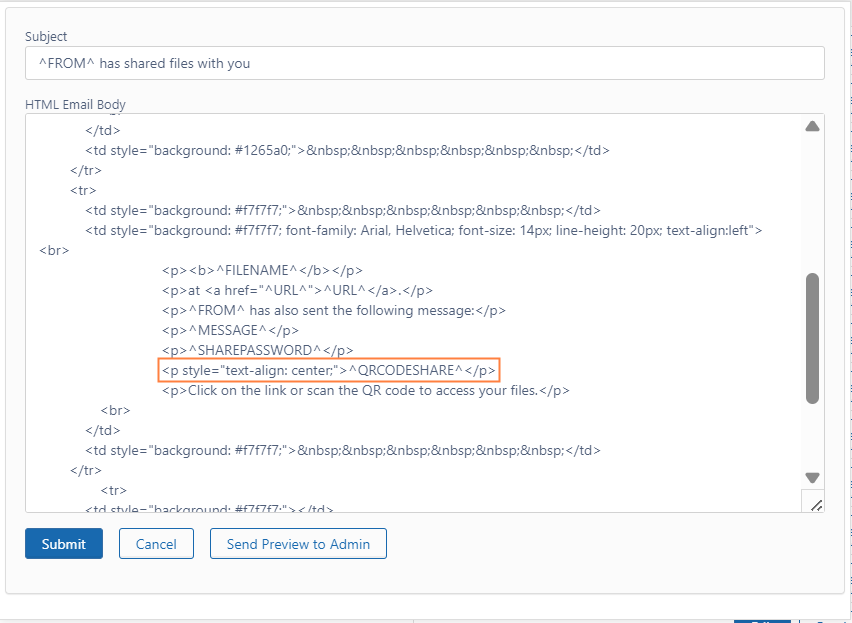The height and width of the screenshot is (623, 852).
Task: Grab the textarea resize handle
Action: tap(815, 505)
